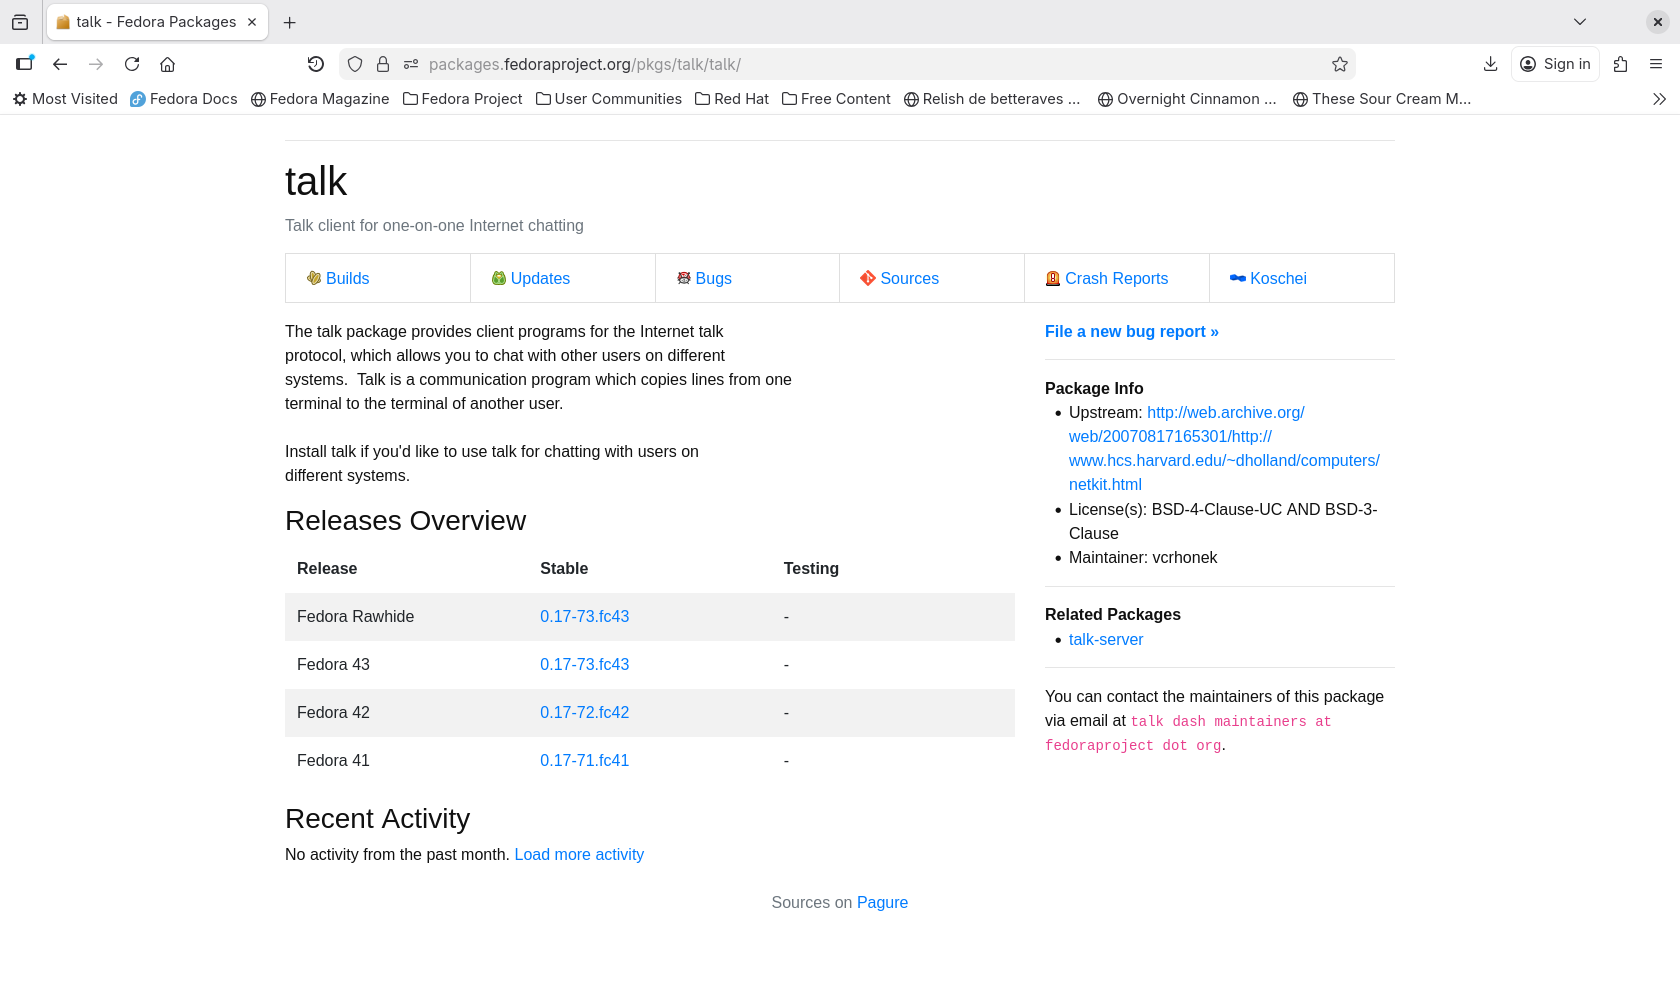Click the tracking protection shield icon
The width and height of the screenshot is (1680, 982).
pos(355,64)
